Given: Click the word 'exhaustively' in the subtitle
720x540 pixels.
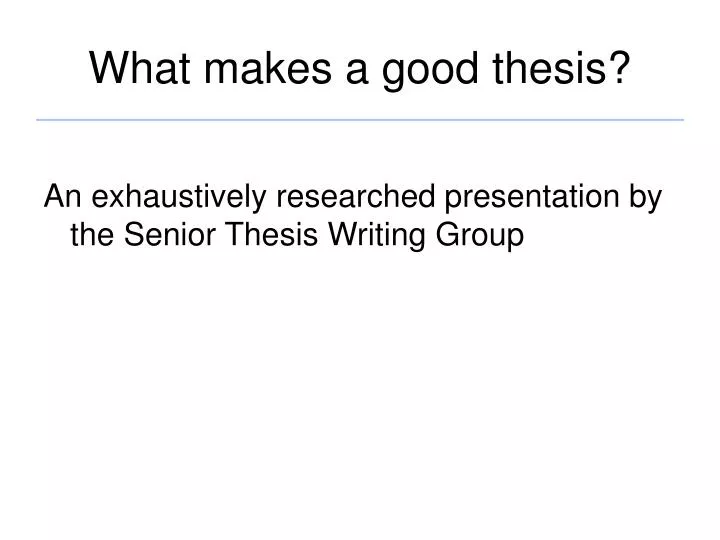Looking at the screenshot, I should tap(179, 198).
